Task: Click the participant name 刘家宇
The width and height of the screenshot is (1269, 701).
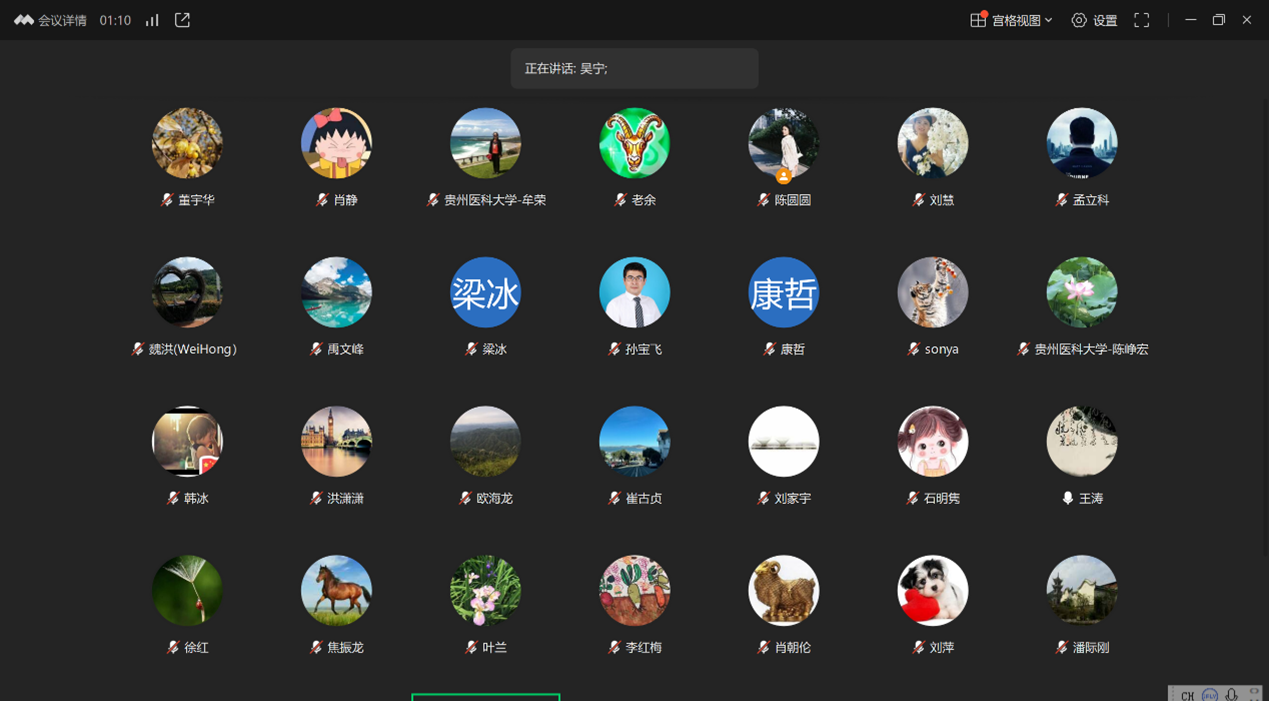Action: tap(792, 498)
